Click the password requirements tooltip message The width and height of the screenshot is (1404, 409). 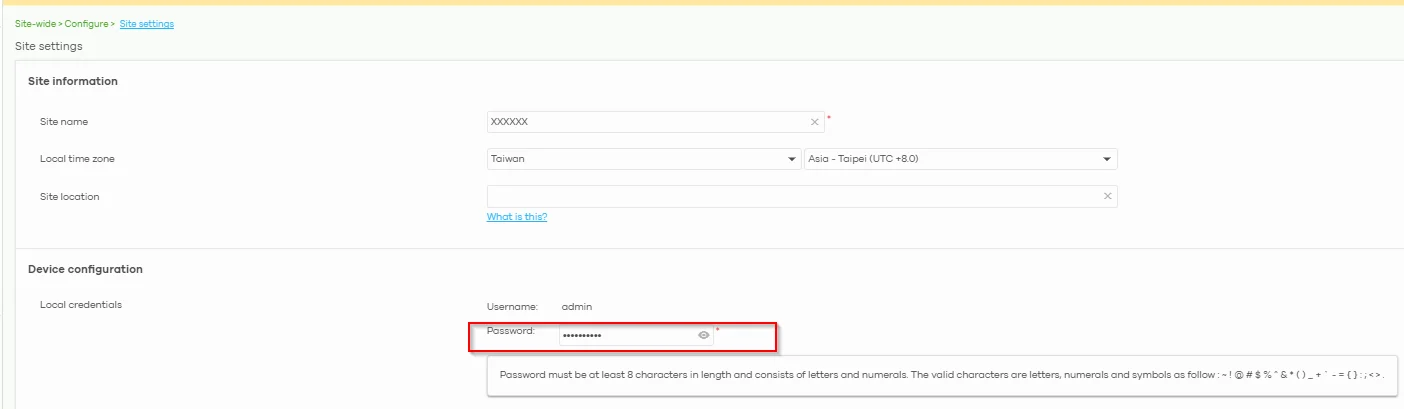point(942,375)
